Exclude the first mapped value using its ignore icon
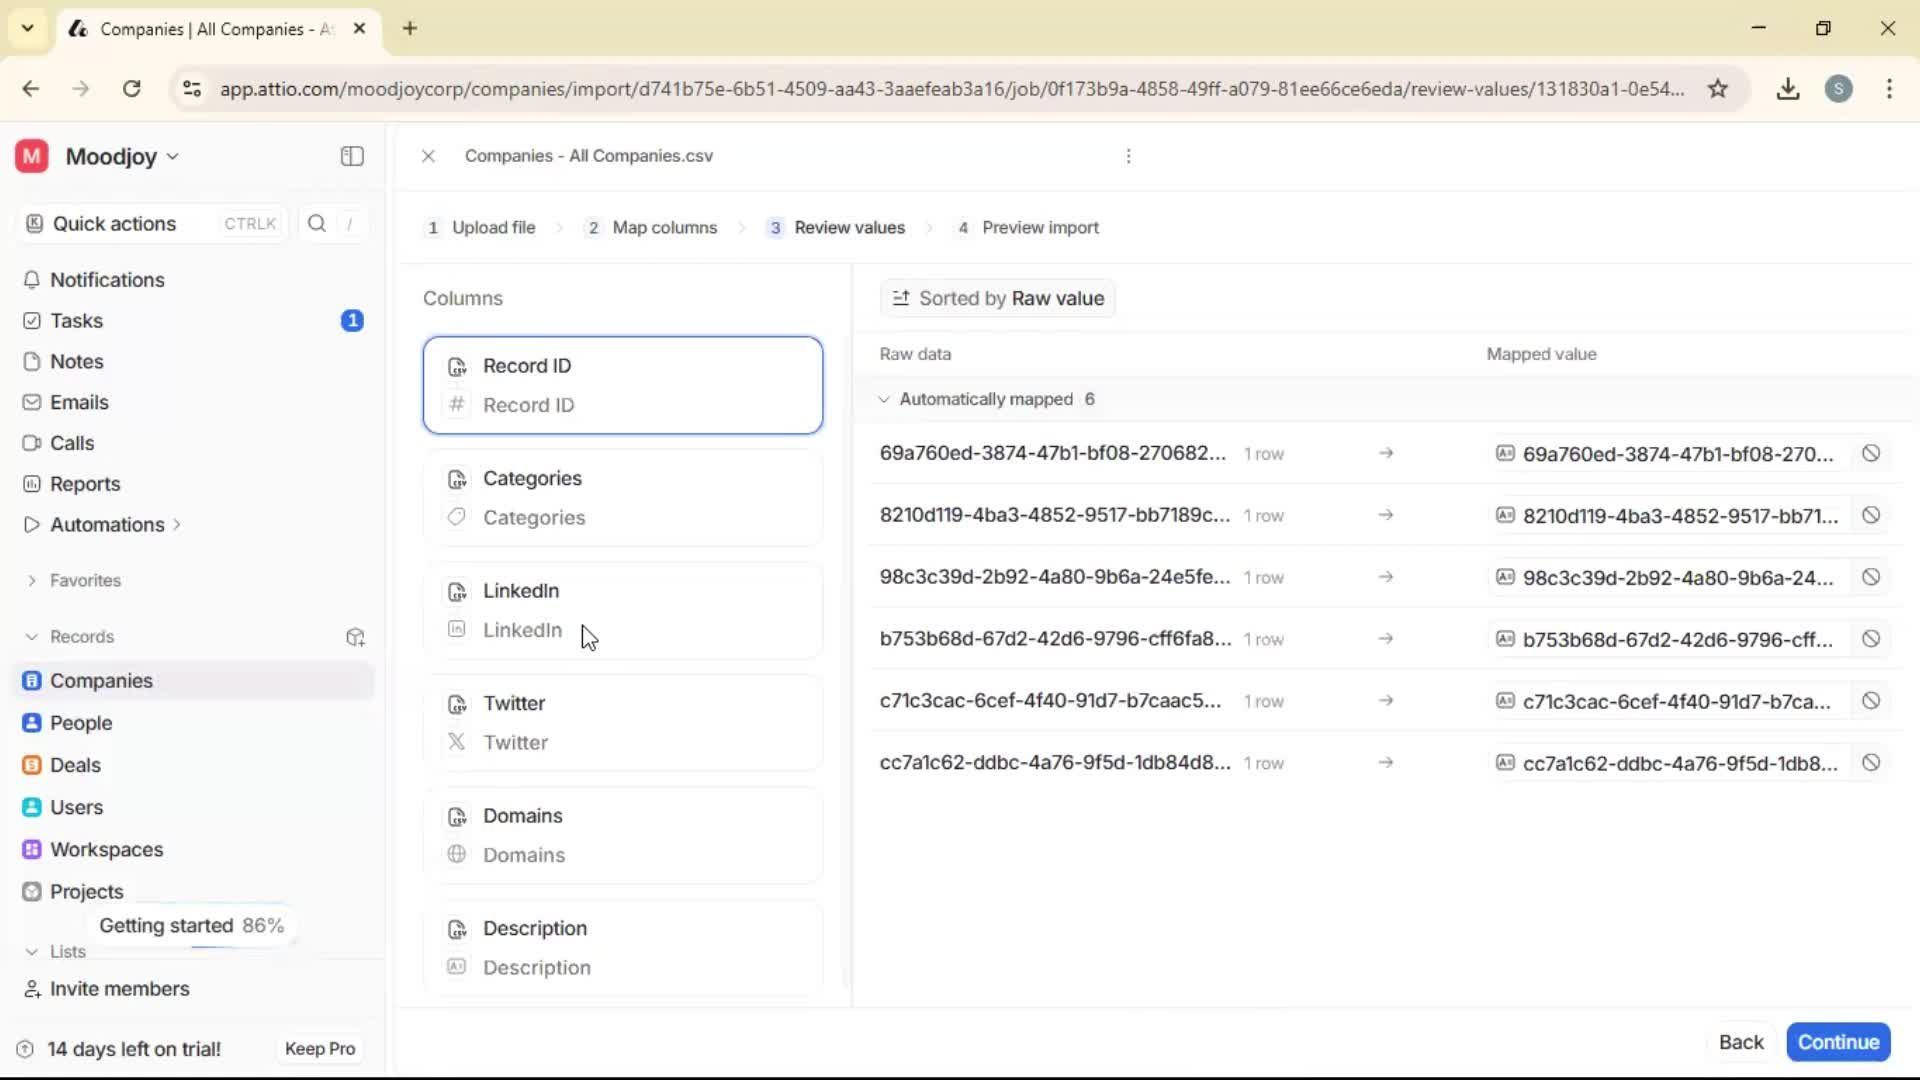This screenshot has width=1920, height=1080. pyautogui.click(x=1870, y=453)
